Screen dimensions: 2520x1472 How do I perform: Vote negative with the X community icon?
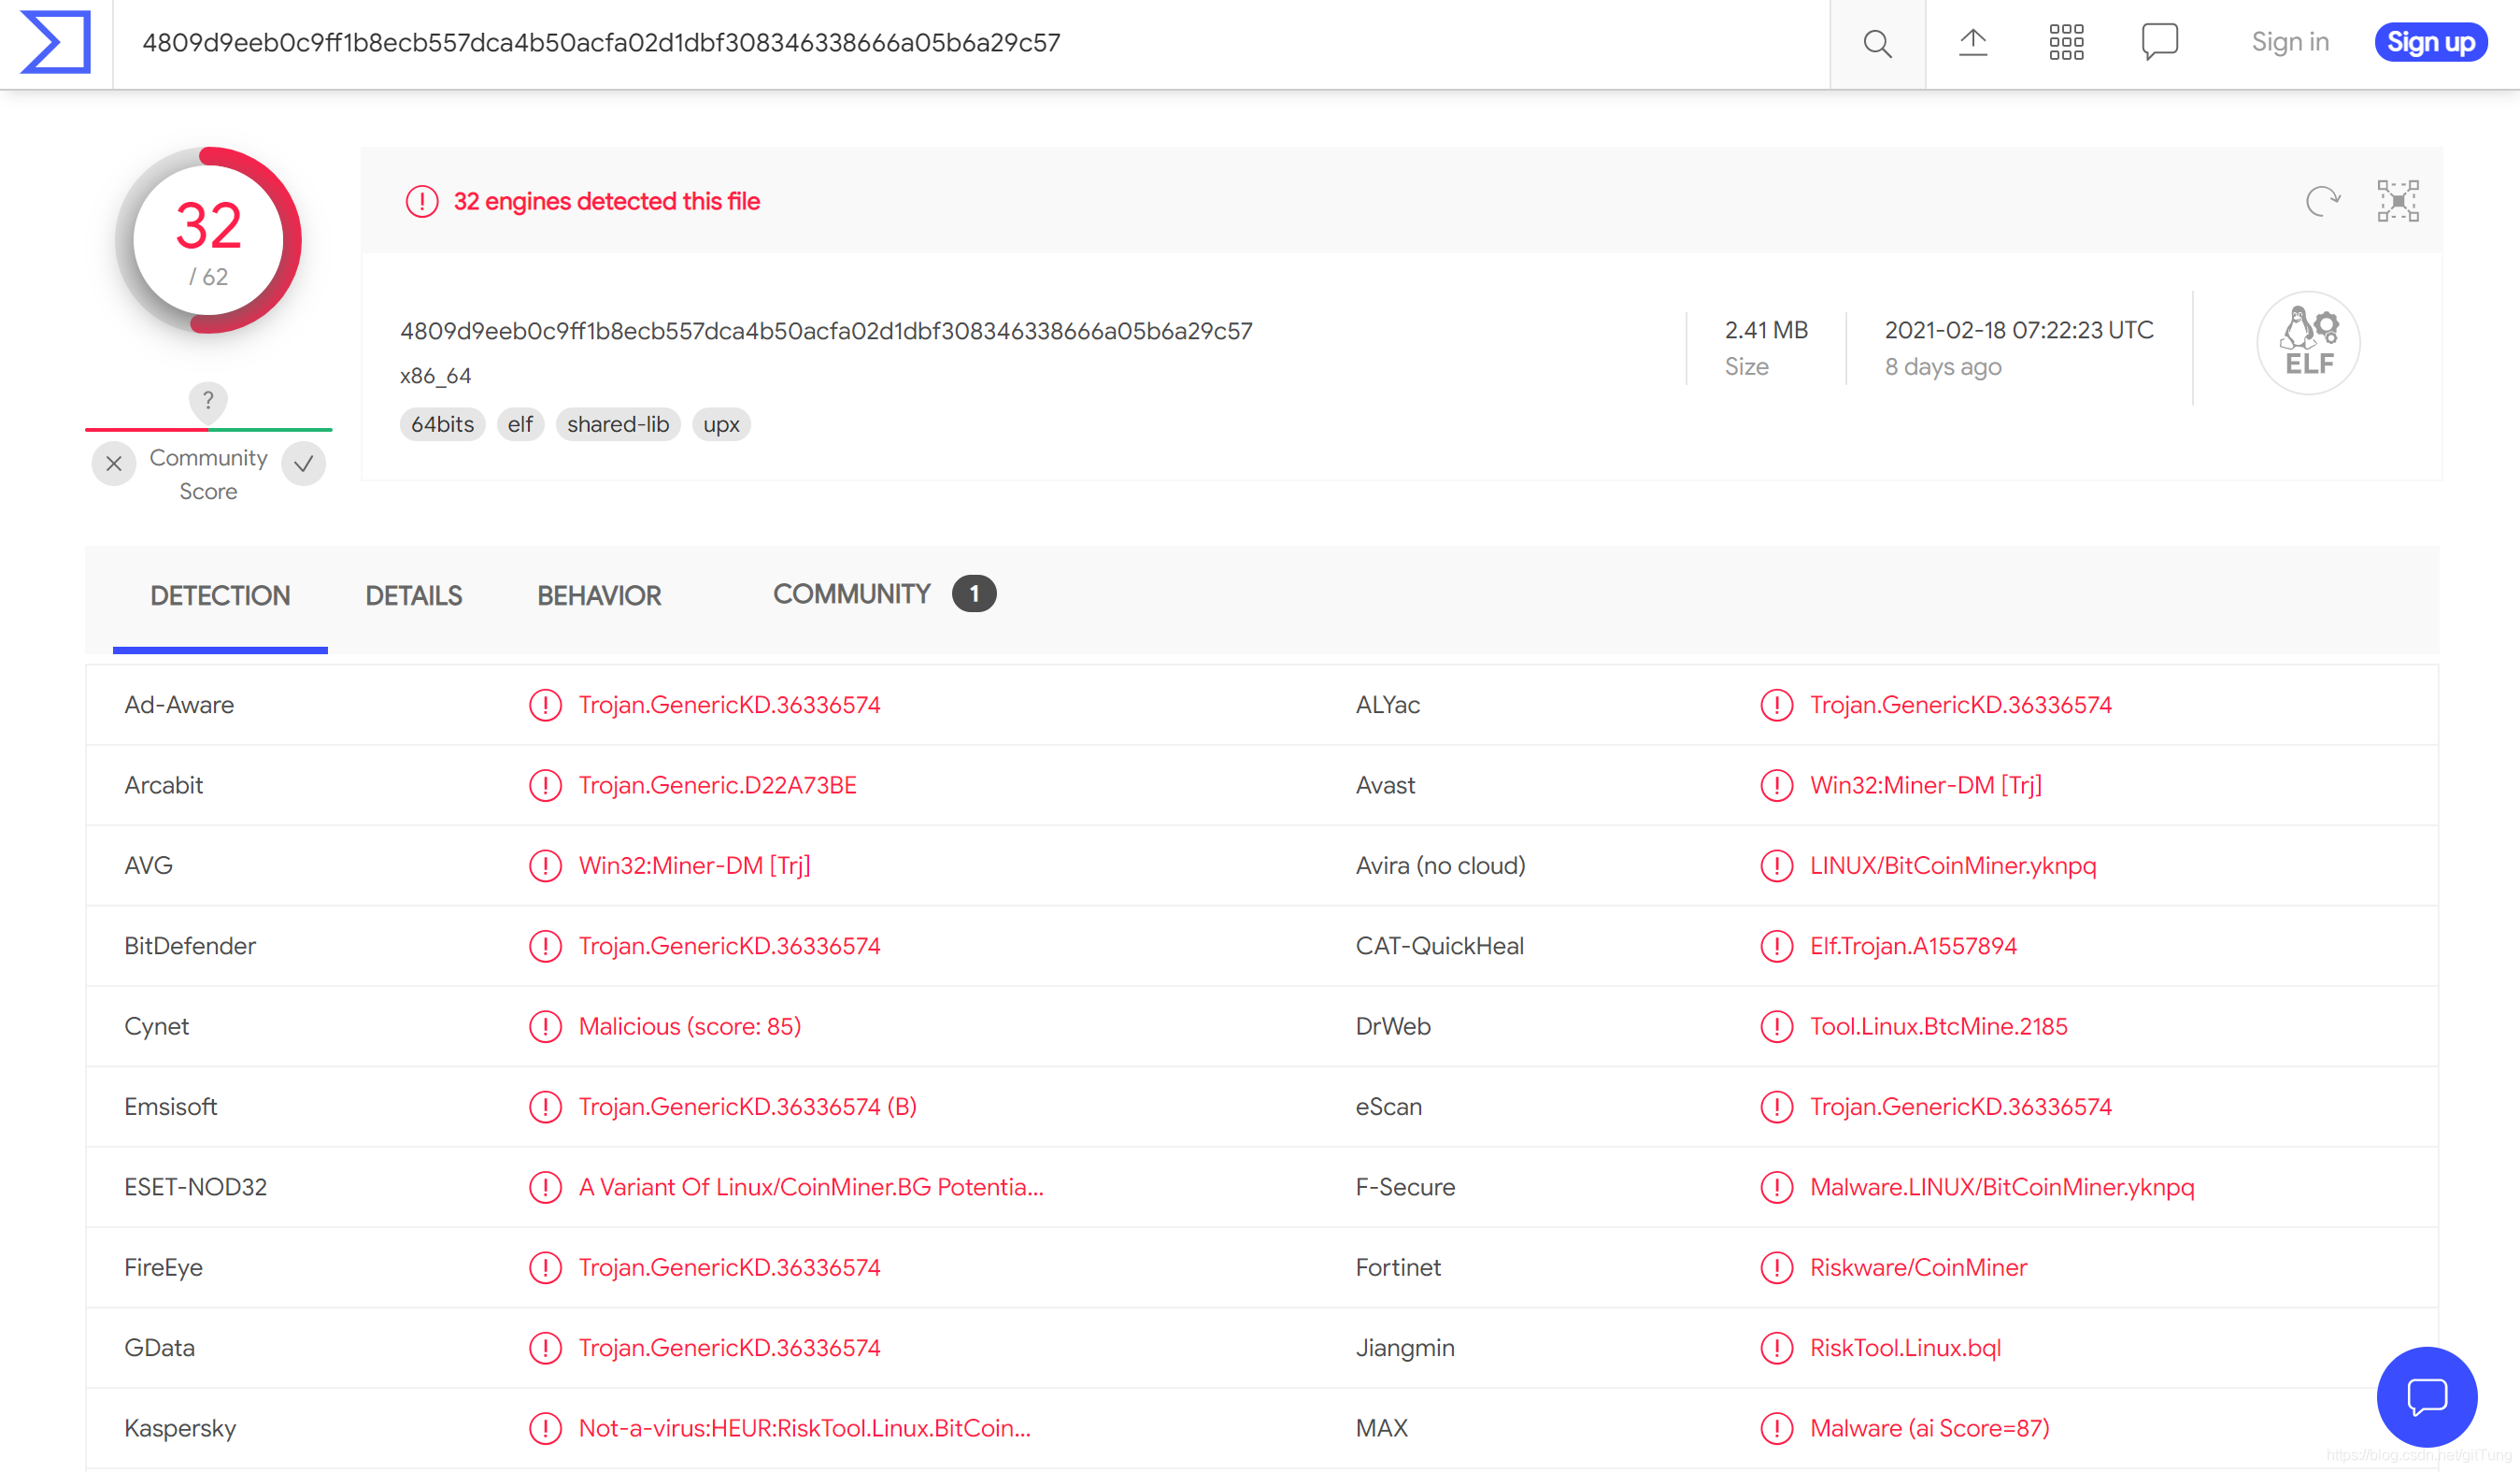click(x=114, y=463)
